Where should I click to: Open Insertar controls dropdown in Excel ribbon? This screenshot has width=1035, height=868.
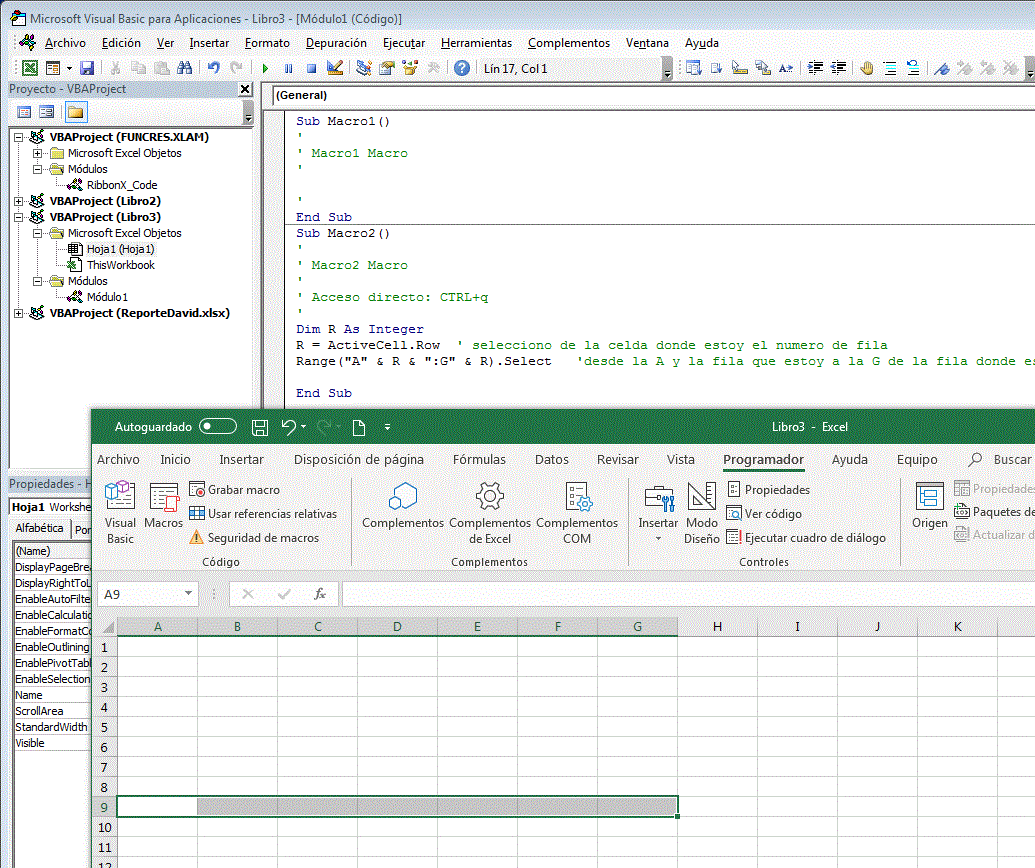coord(658,539)
